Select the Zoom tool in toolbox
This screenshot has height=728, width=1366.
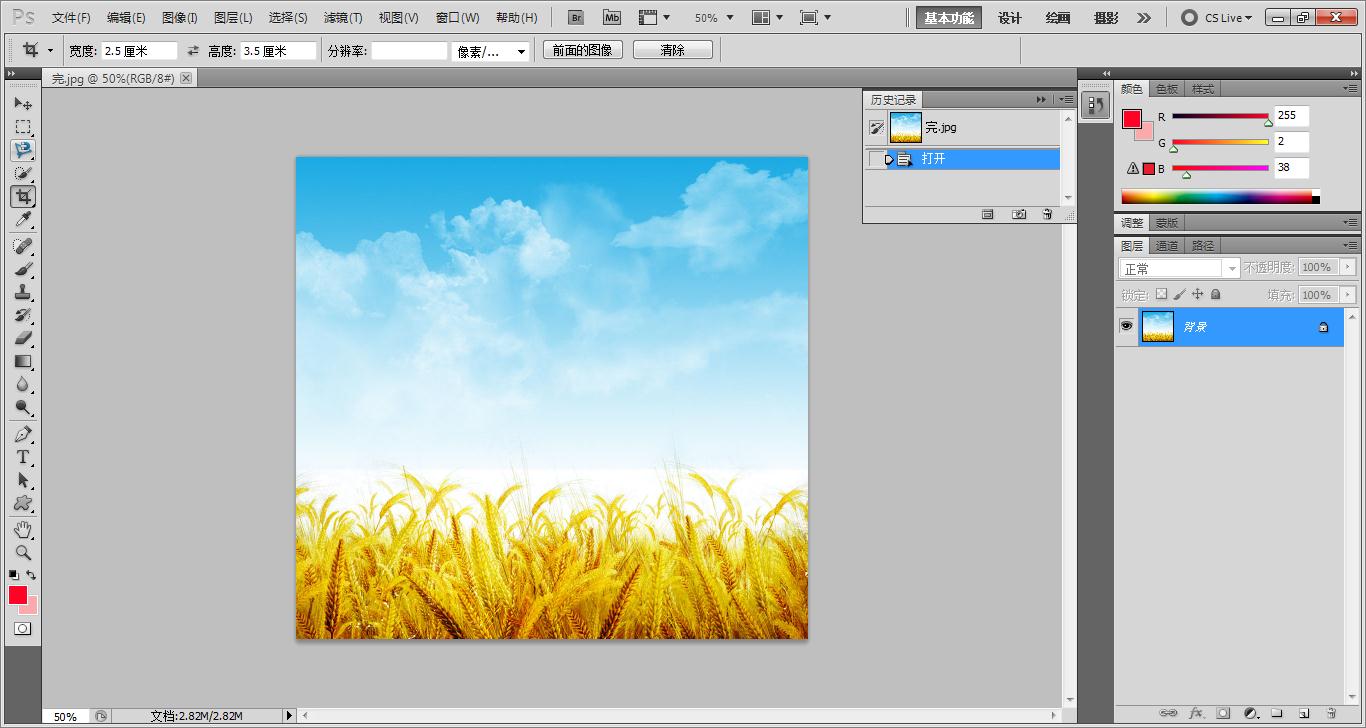[23, 552]
